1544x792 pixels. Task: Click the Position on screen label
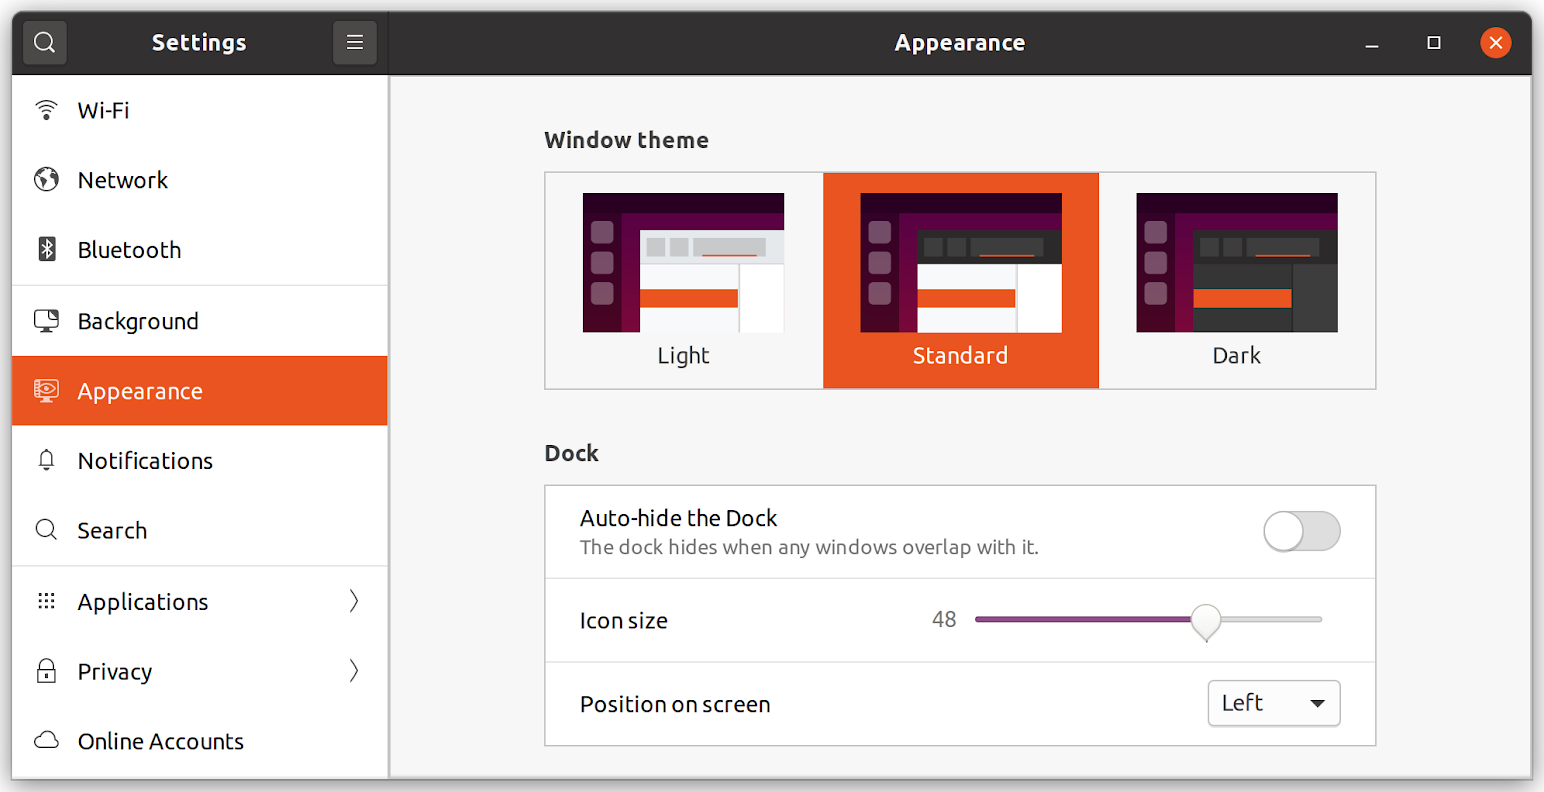tap(675, 704)
